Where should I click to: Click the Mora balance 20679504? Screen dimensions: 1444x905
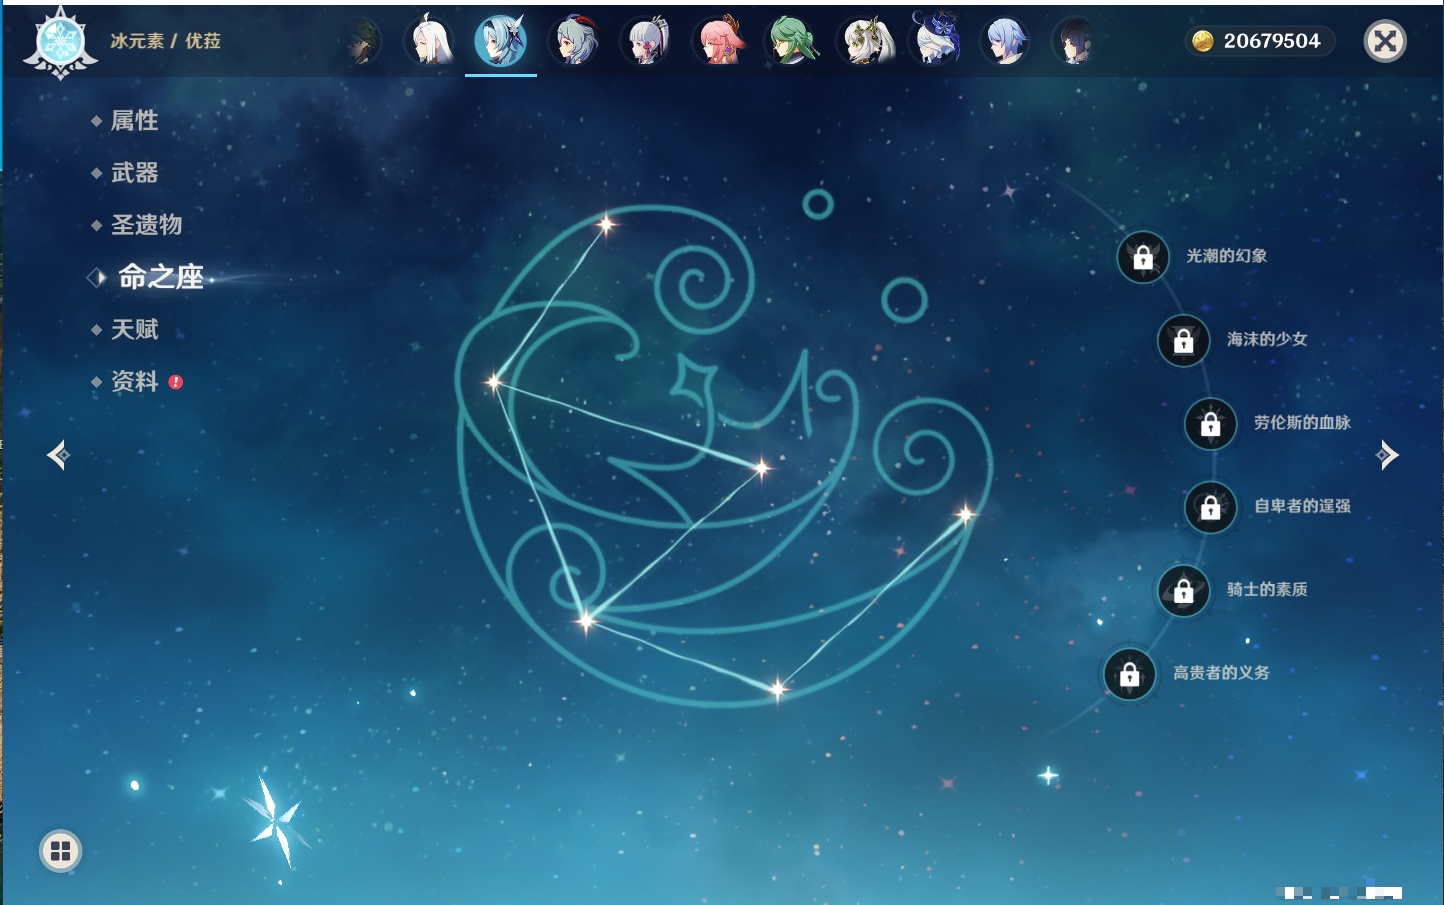(1271, 41)
